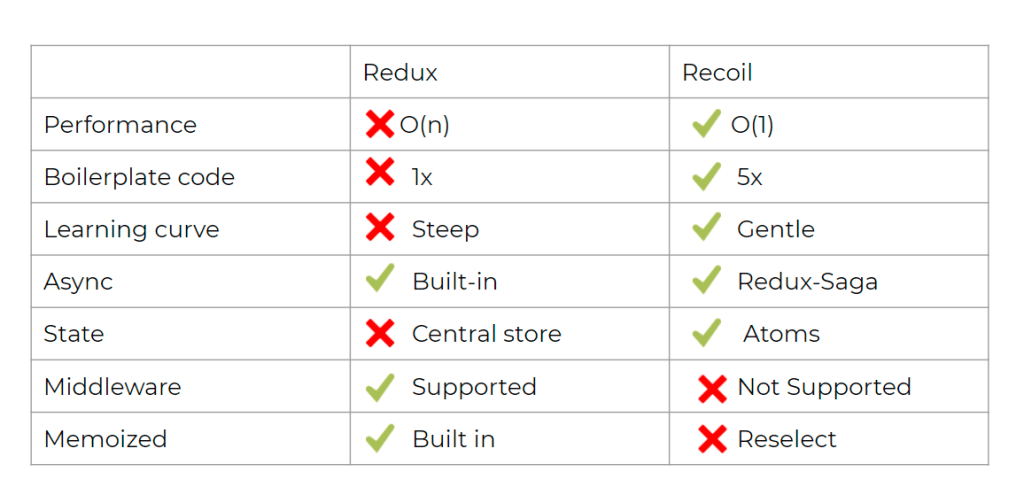1024x495 pixels.
Task: Click the Performance row label
Action: coord(120,125)
